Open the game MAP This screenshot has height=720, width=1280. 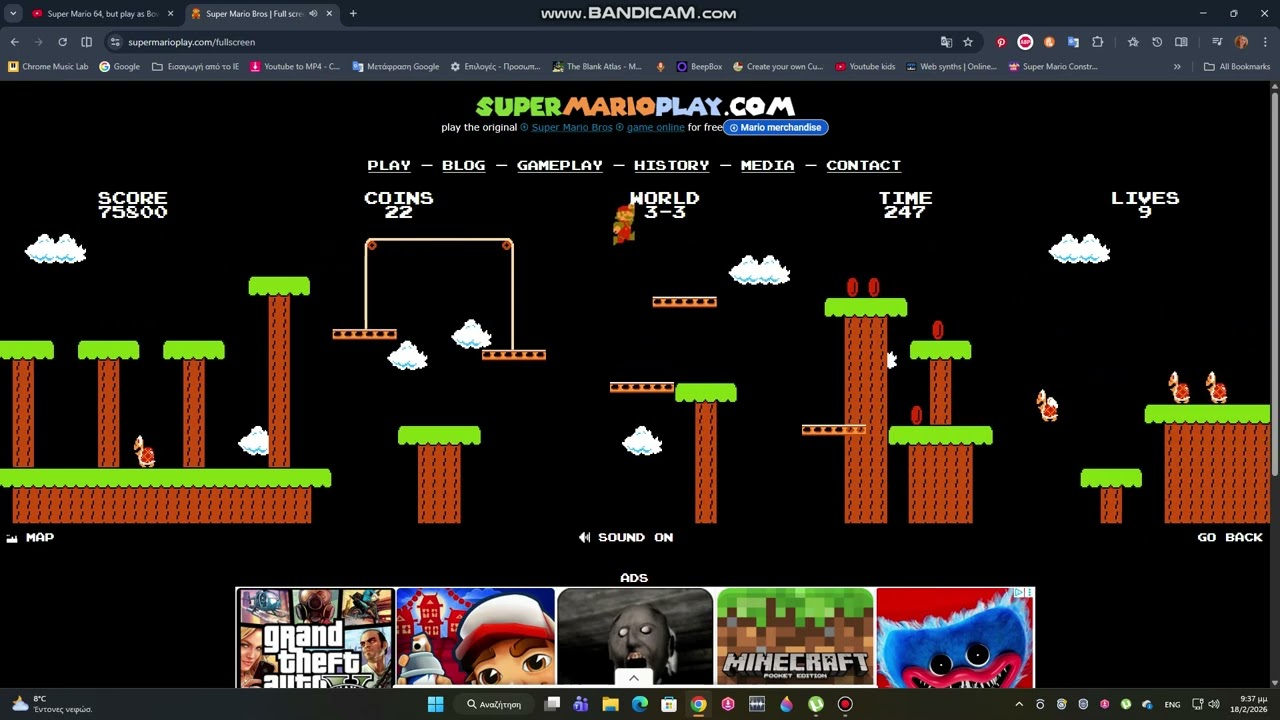click(30, 537)
